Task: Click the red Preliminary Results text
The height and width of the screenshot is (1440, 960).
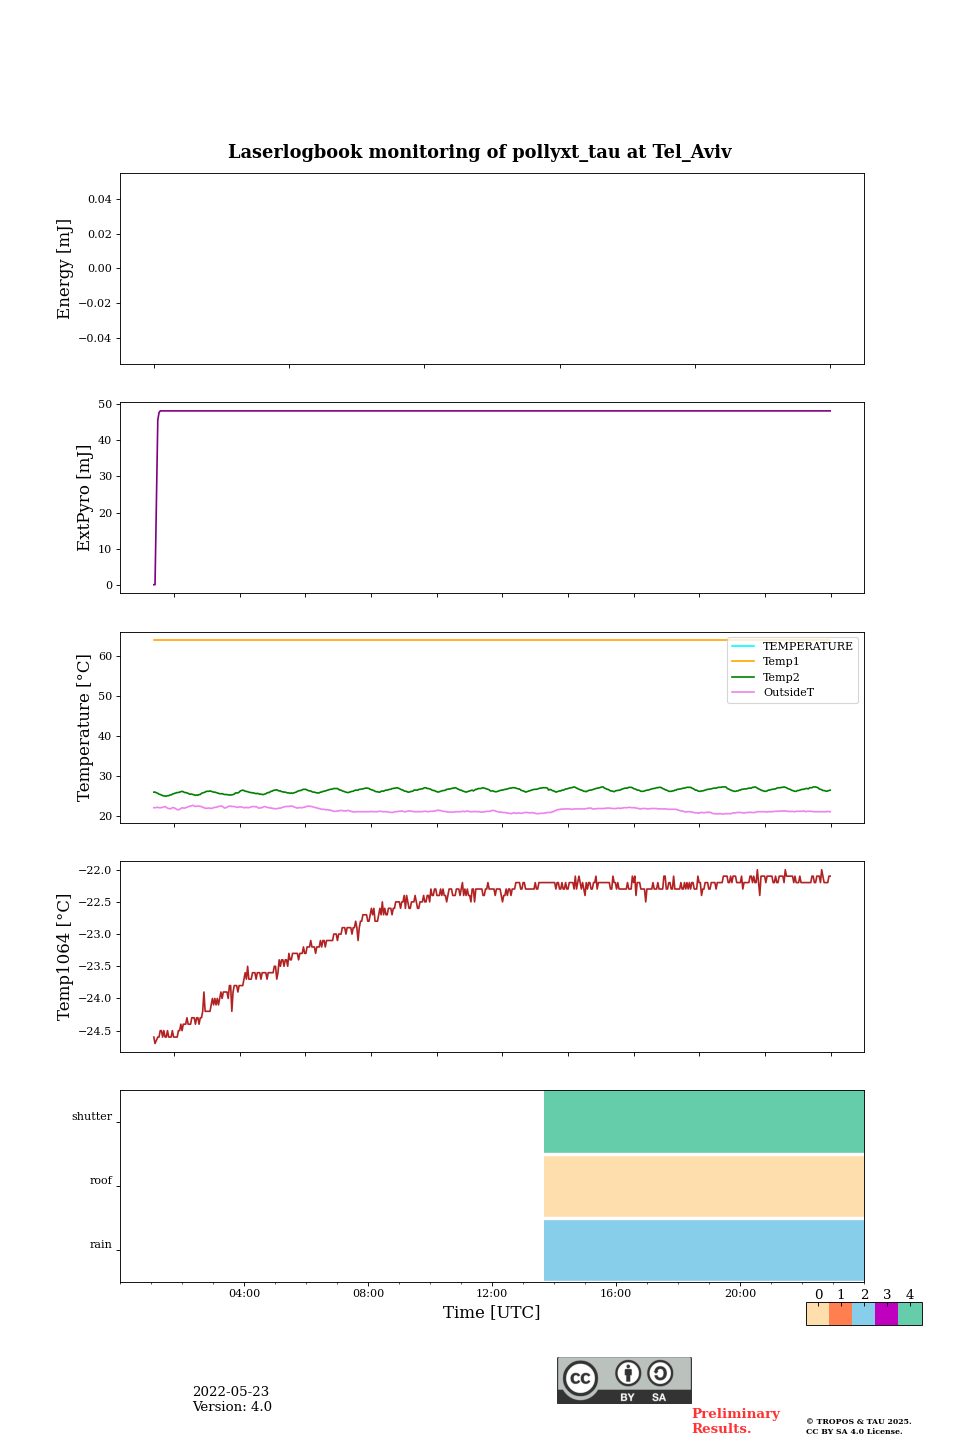Action: (x=735, y=1421)
